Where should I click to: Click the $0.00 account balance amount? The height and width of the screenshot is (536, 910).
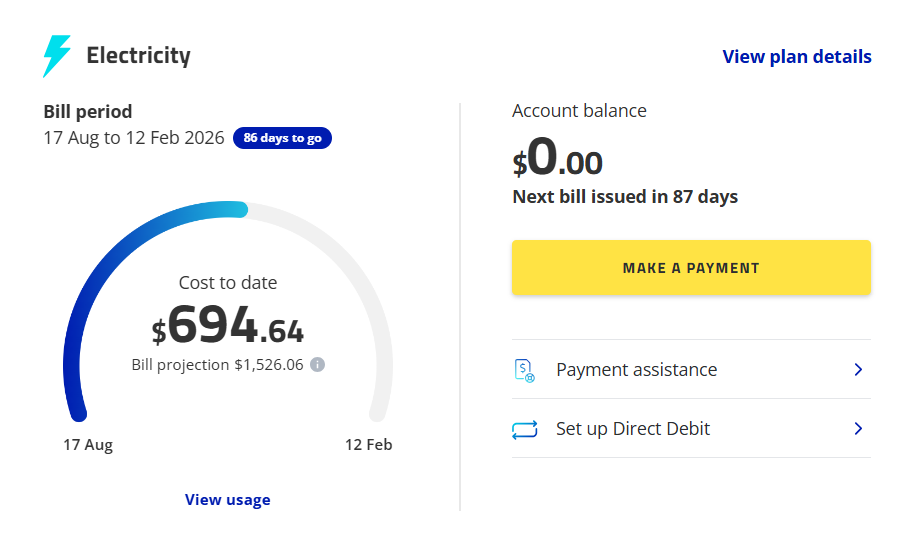tap(558, 159)
